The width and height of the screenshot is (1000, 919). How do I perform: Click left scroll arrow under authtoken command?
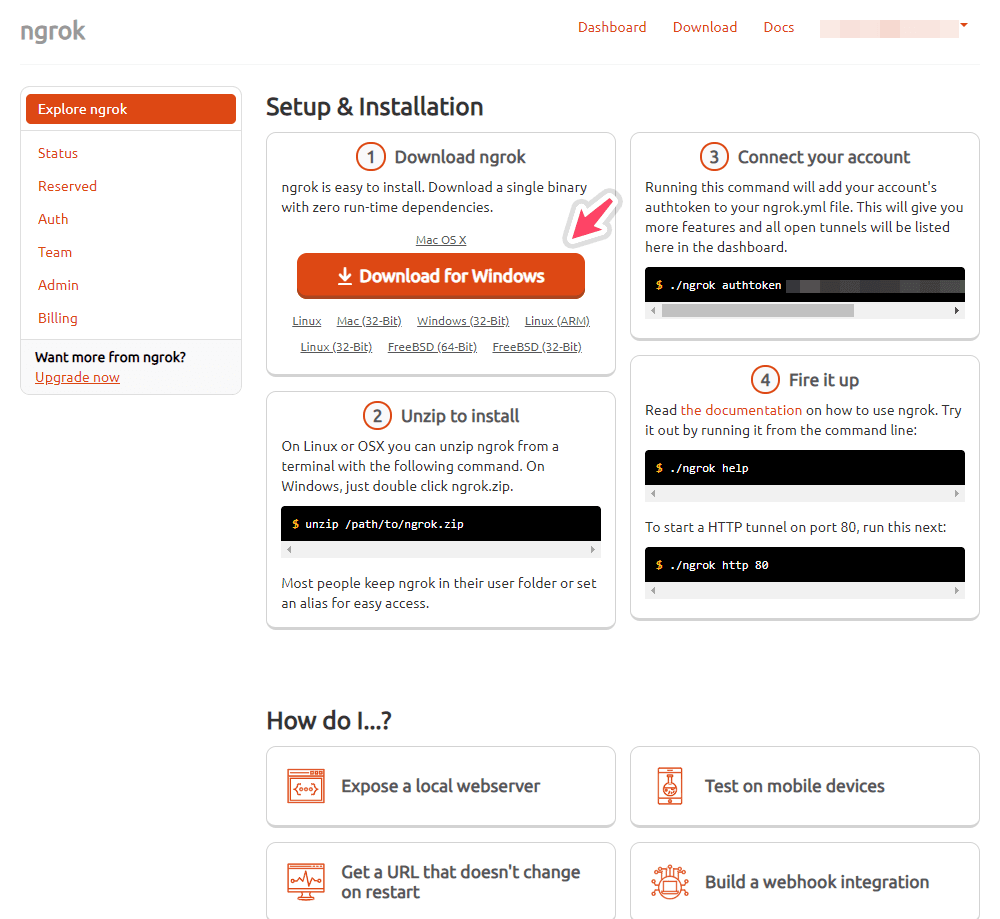[652, 311]
